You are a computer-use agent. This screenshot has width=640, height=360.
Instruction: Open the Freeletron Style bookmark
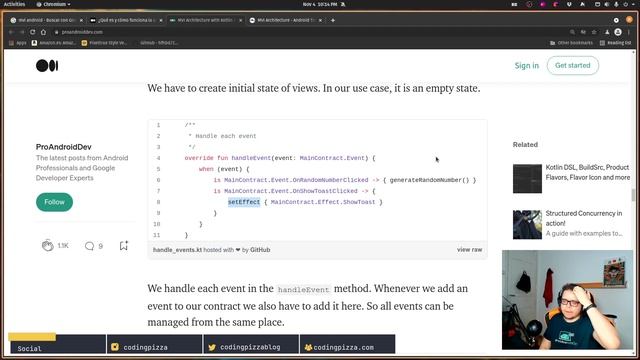point(104,43)
